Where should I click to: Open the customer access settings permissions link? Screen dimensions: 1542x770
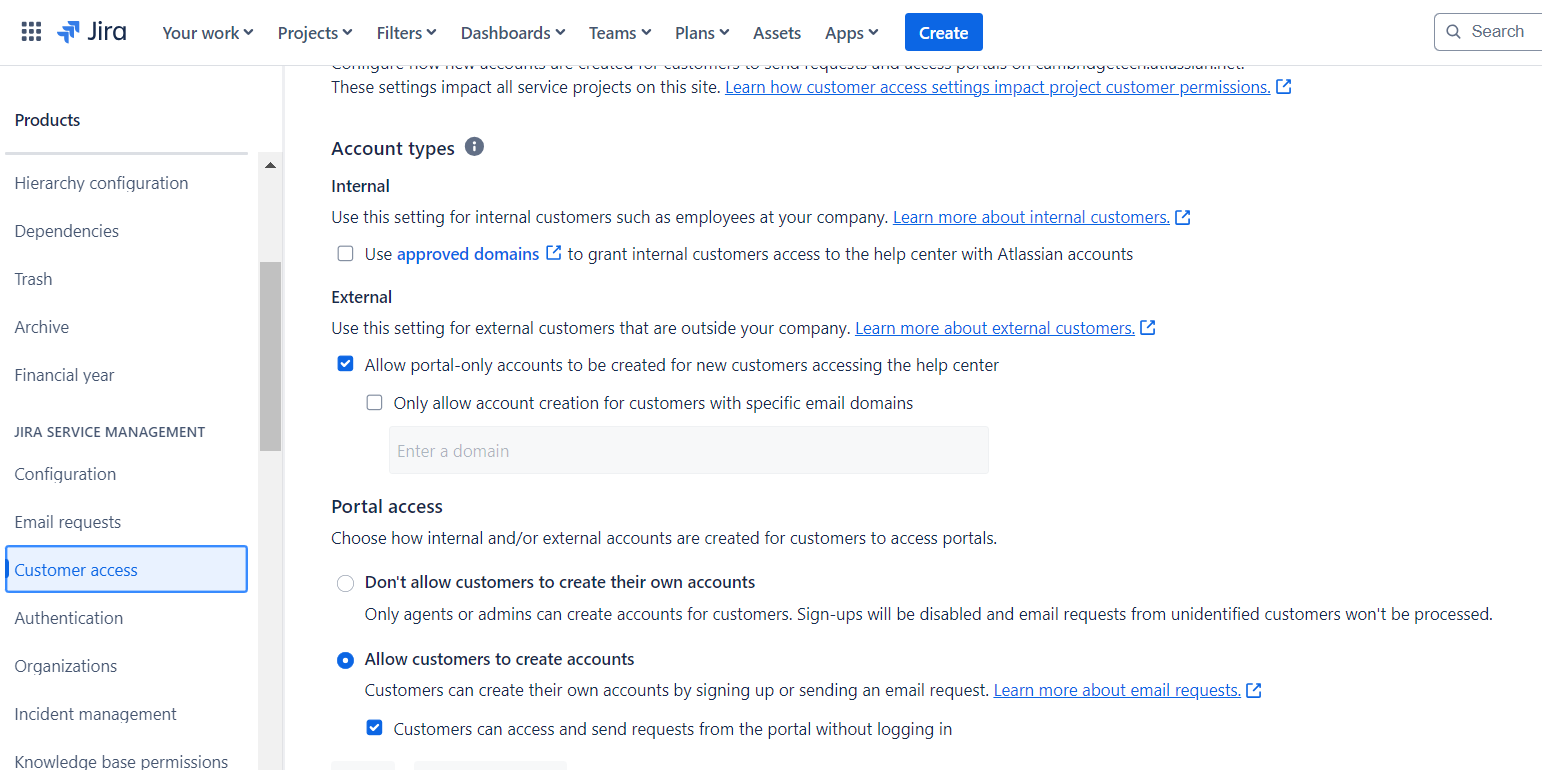point(999,87)
